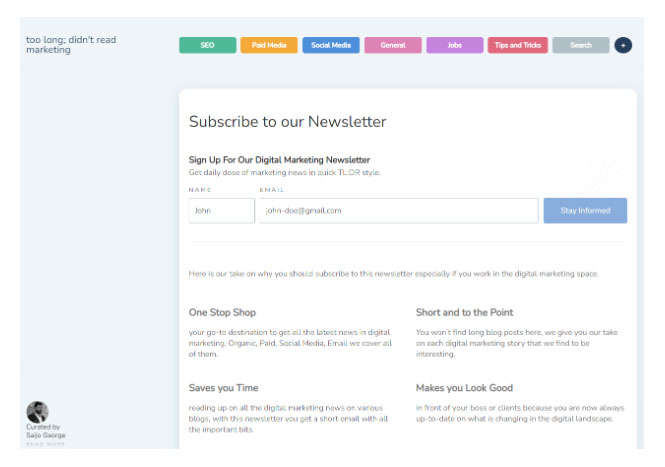The image size is (665, 467).
Task: Focus the Name input field
Action: (x=221, y=210)
